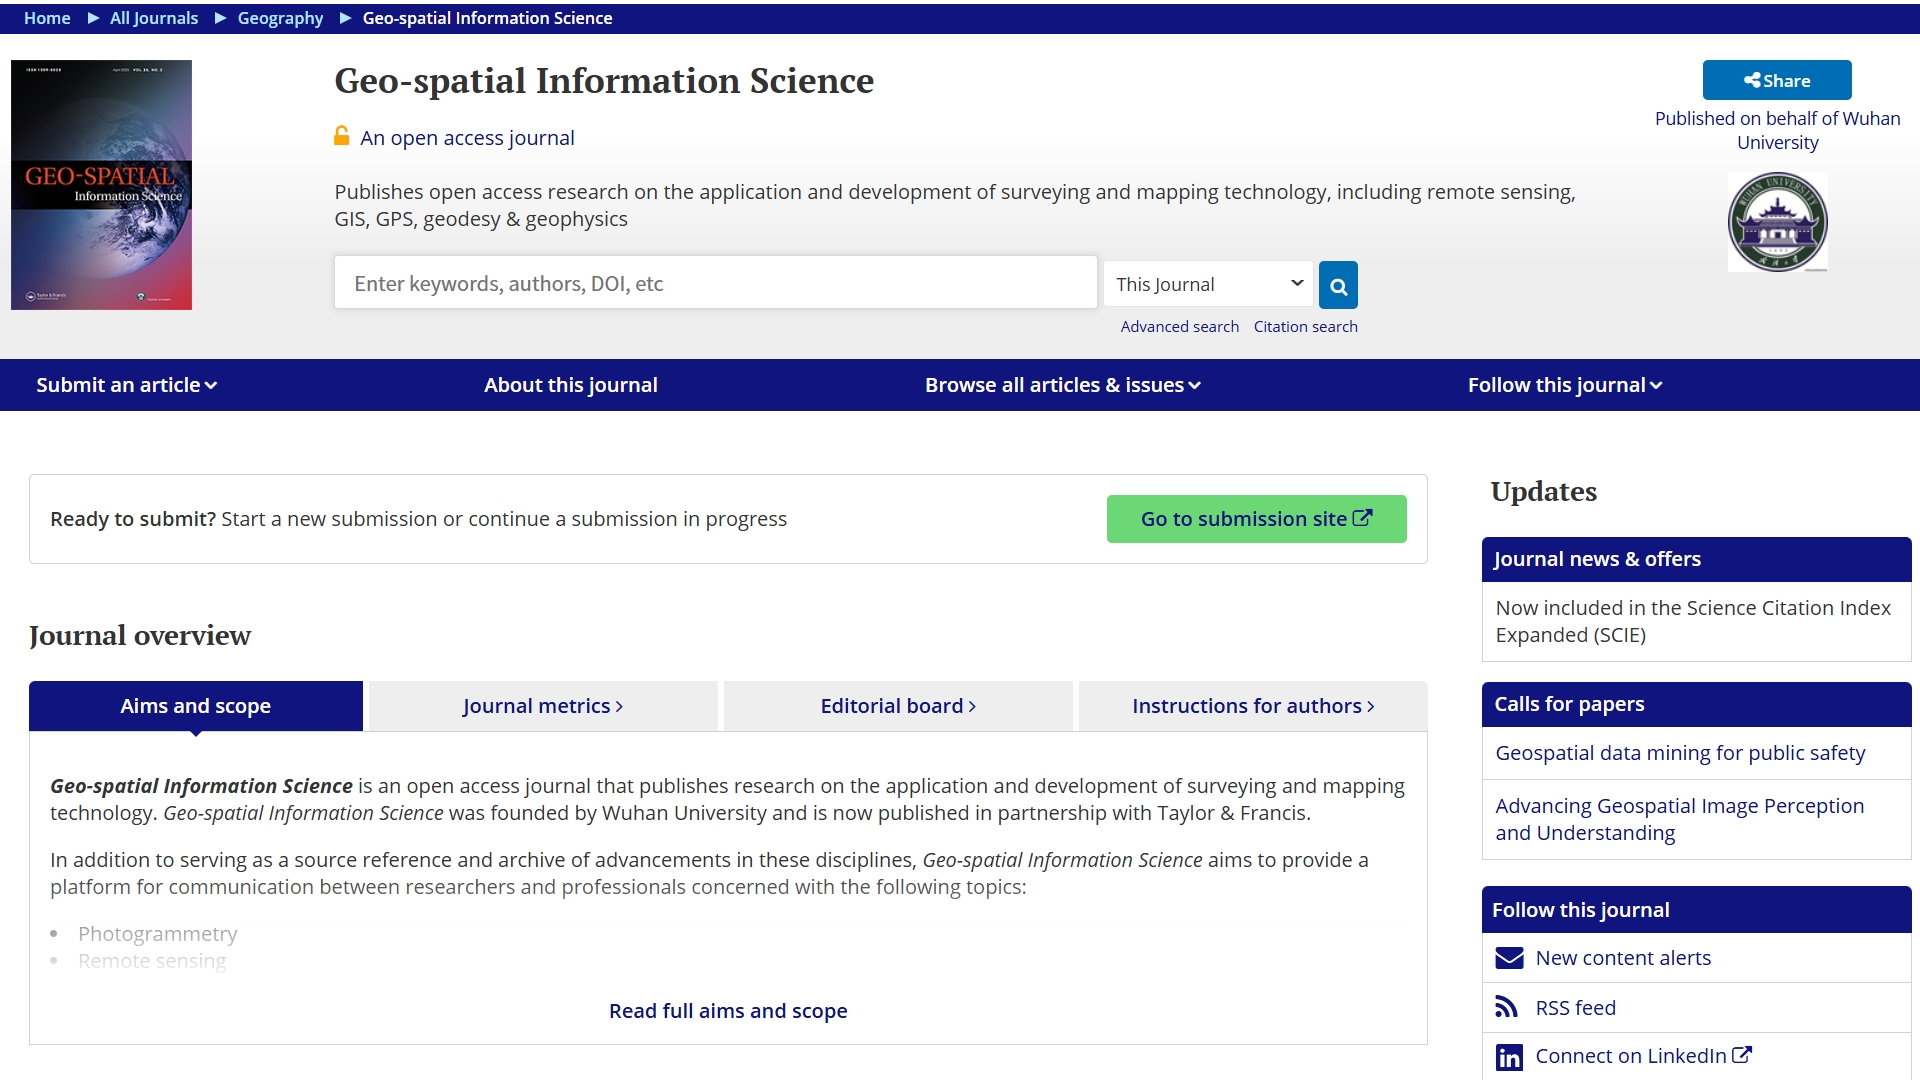Click the envelope icon for new content alerts

tap(1509, 958)
